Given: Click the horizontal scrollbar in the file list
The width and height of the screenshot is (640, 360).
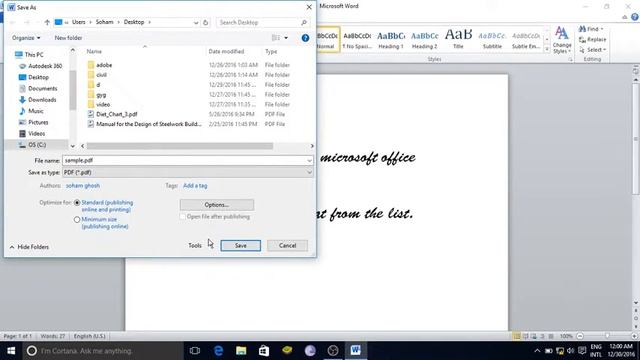Looking at the screenshot, I should click(x=180, y=146).
